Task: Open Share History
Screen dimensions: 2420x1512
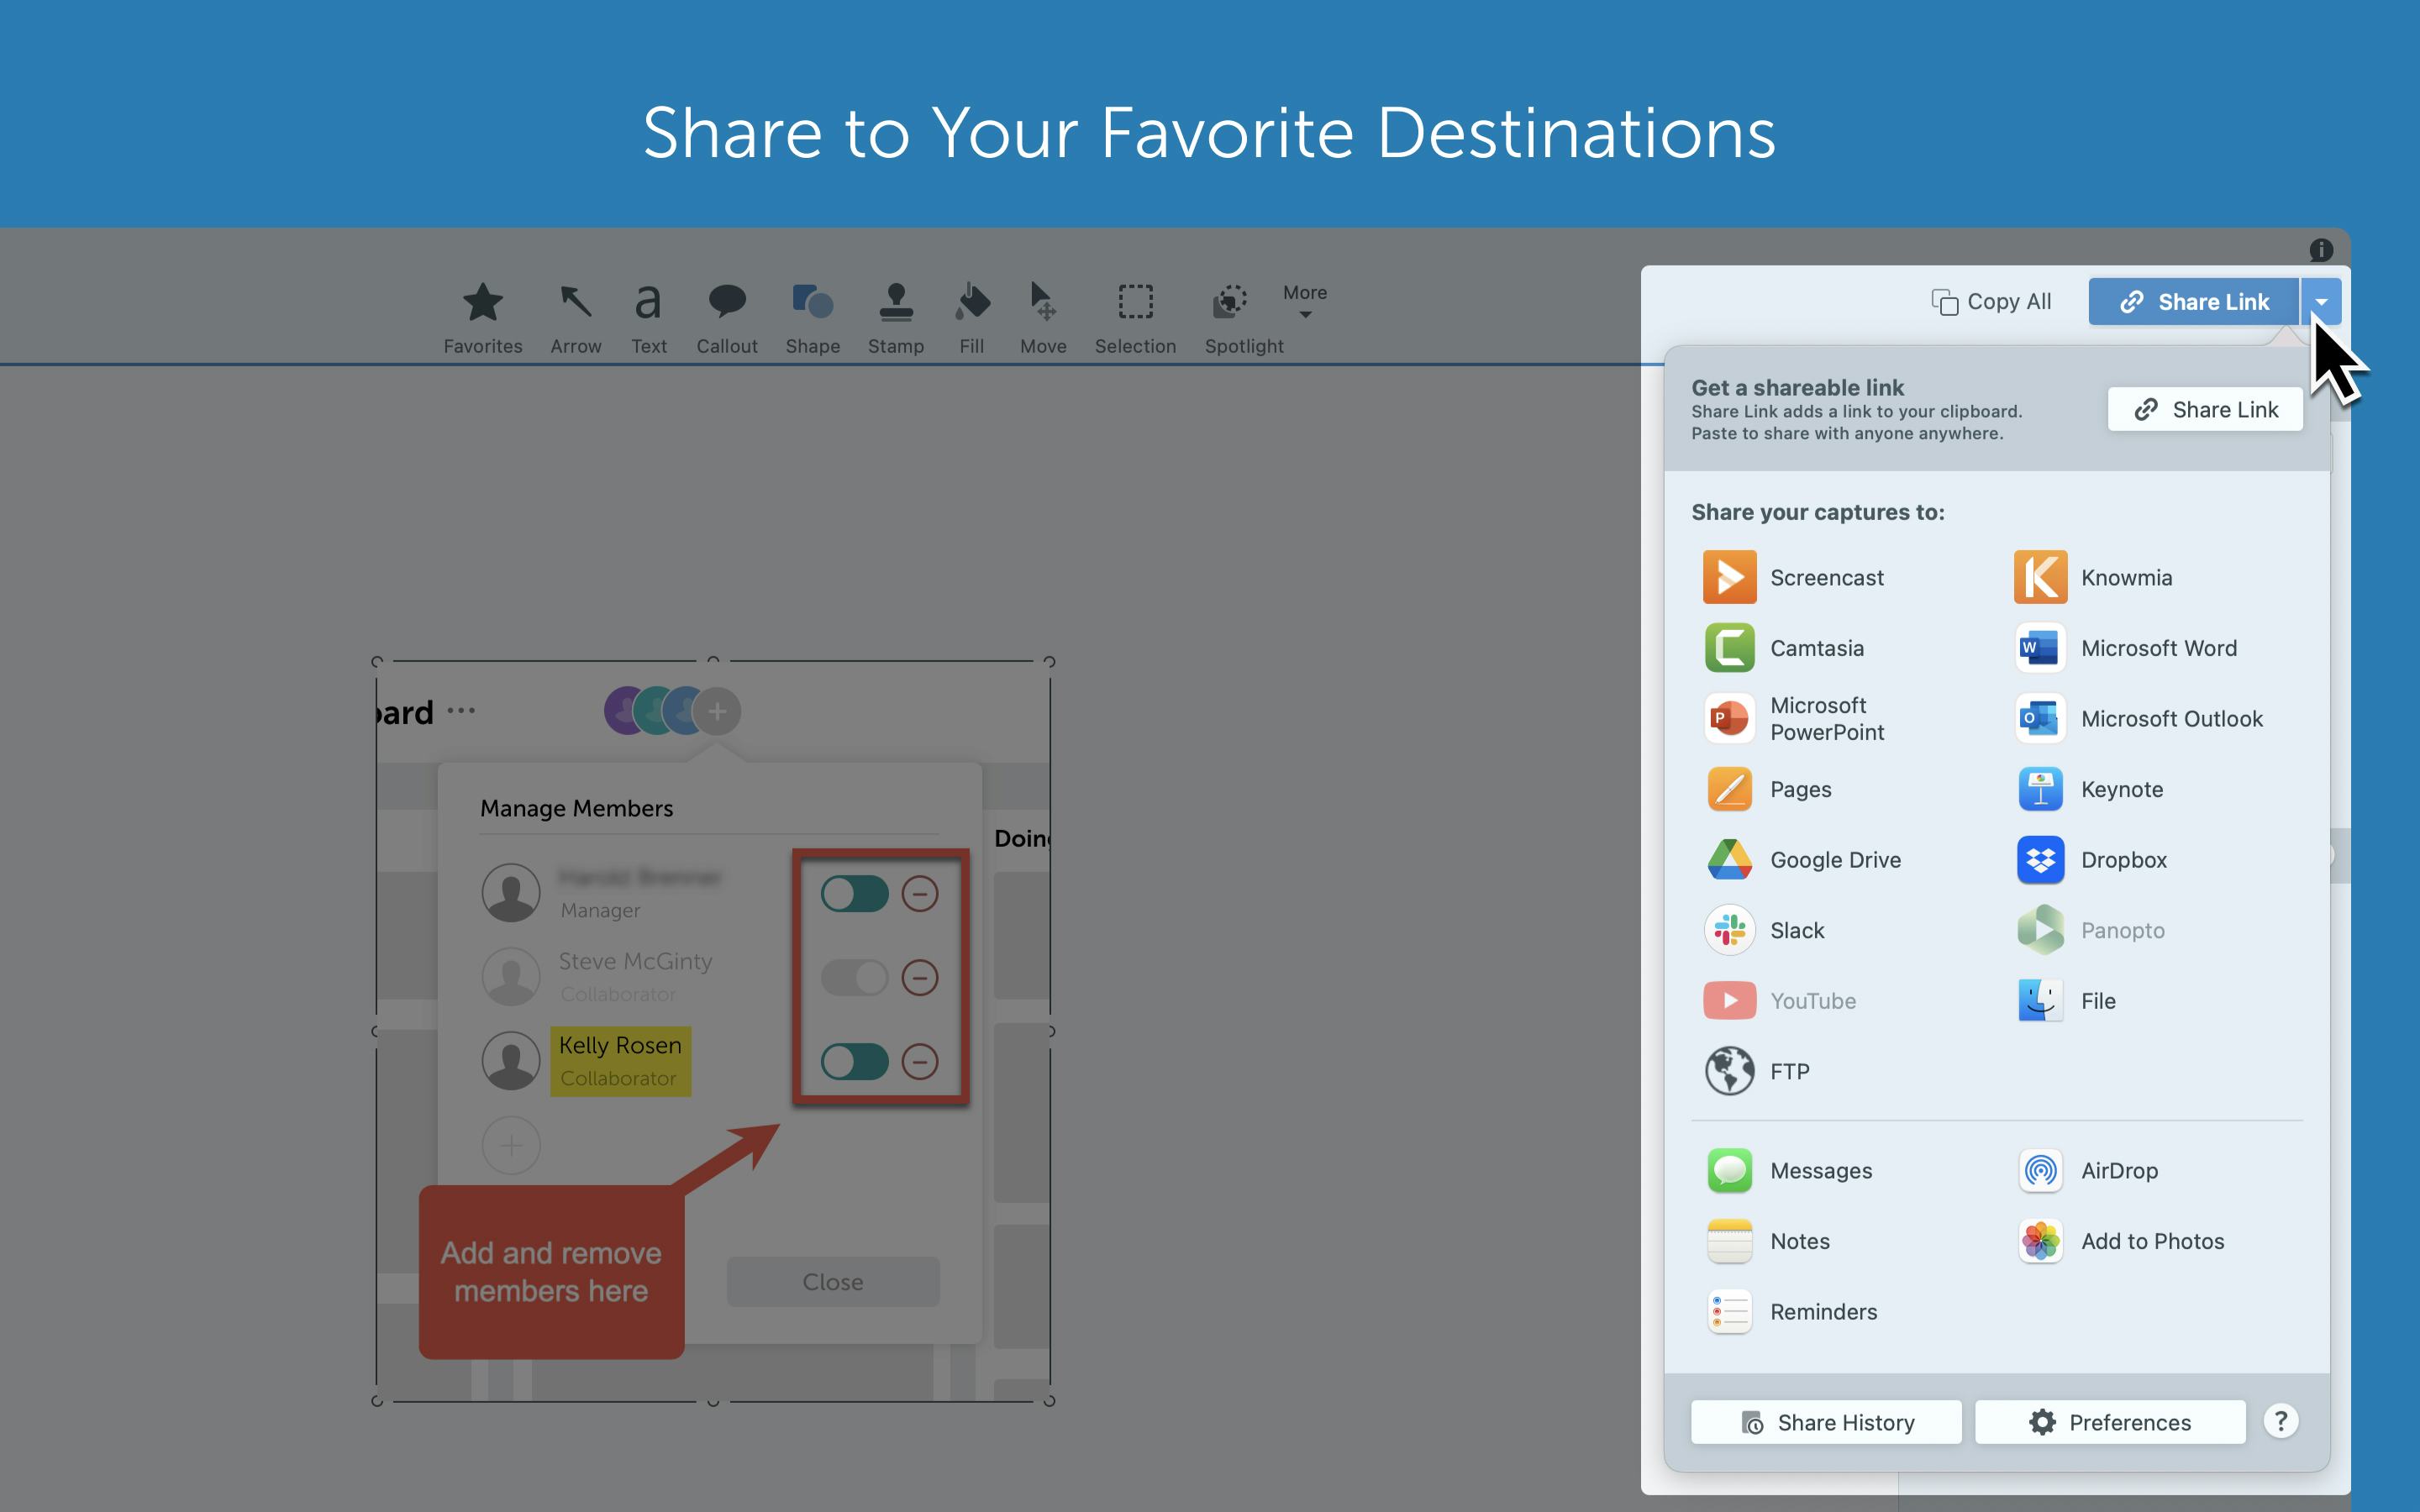Action: point(1825,1422)
